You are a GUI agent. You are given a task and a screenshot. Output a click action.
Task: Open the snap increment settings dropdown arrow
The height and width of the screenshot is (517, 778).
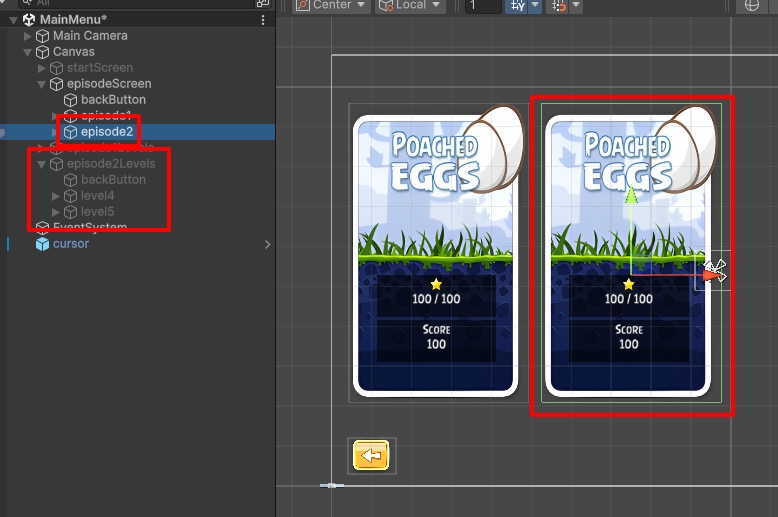coord(576,5)
